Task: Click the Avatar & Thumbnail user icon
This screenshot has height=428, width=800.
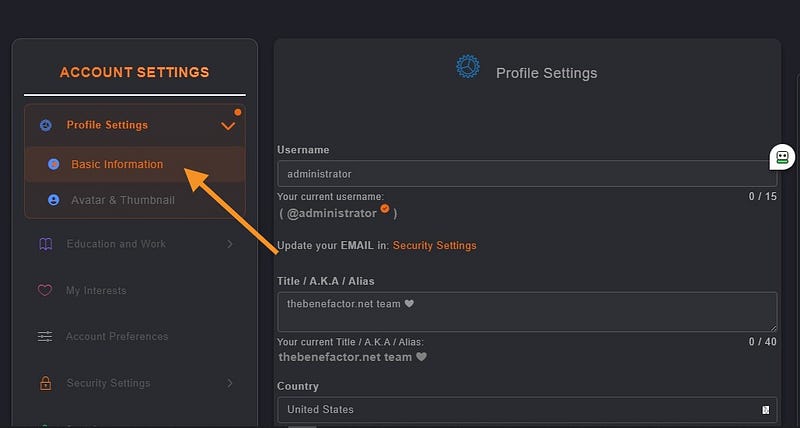Action: [54, 200]
